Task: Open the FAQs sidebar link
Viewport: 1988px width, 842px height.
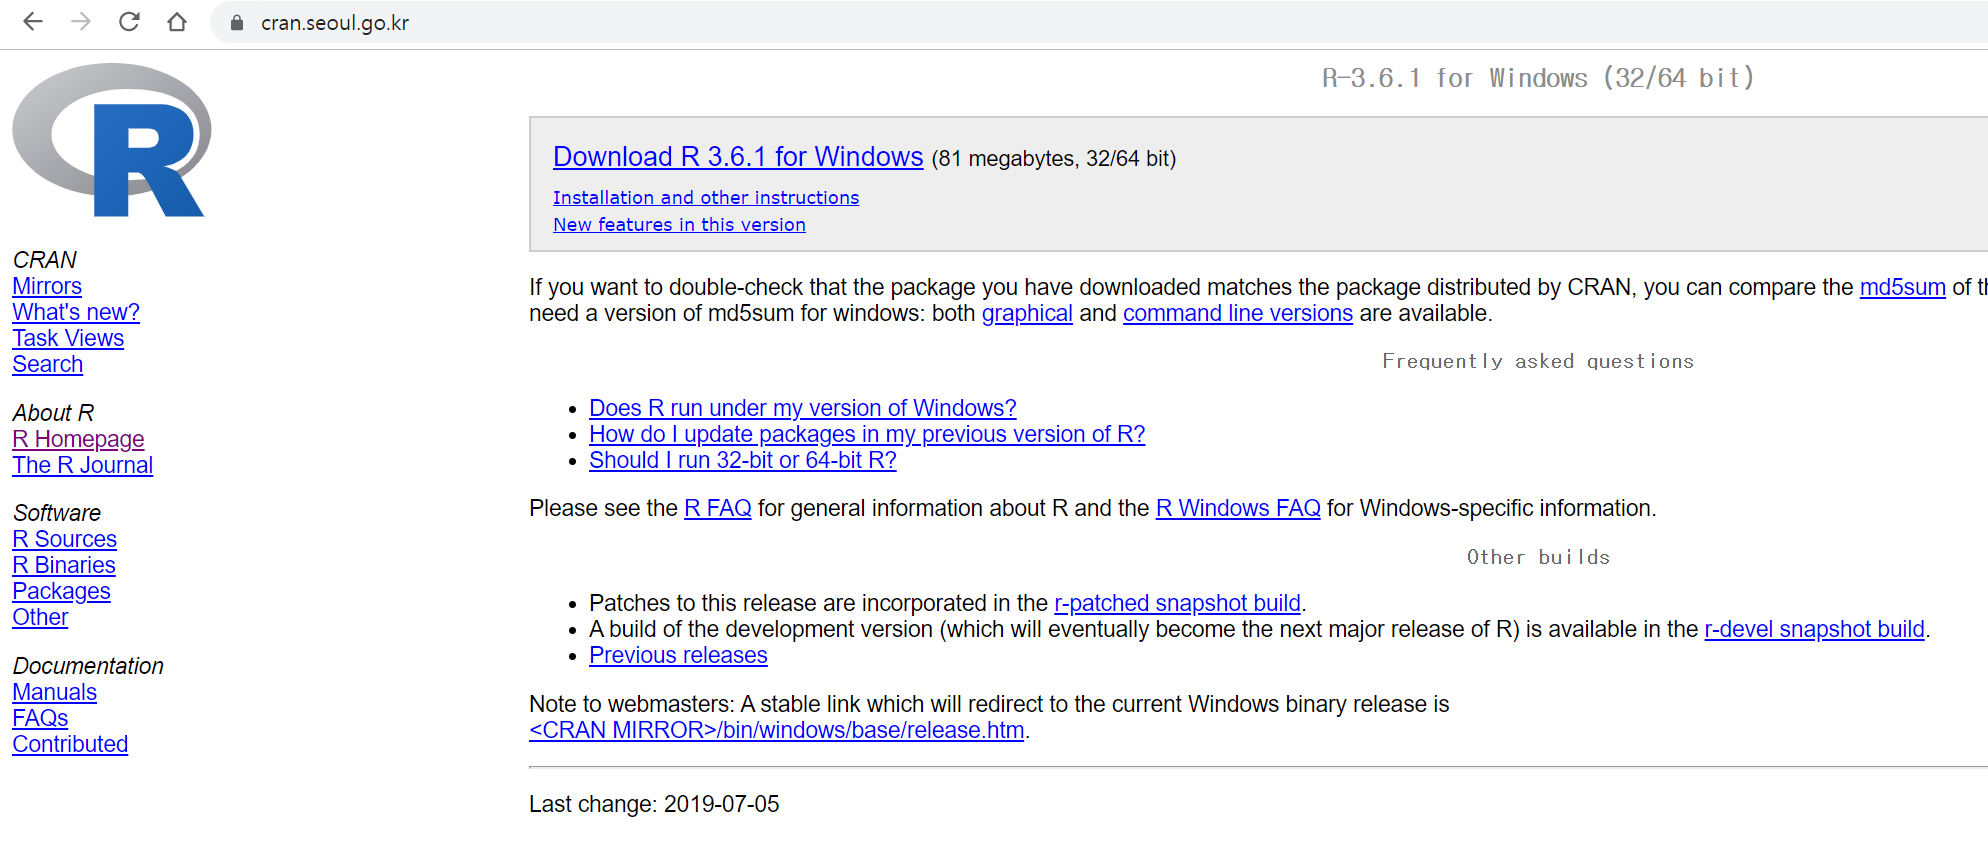Action: [40, 718]
